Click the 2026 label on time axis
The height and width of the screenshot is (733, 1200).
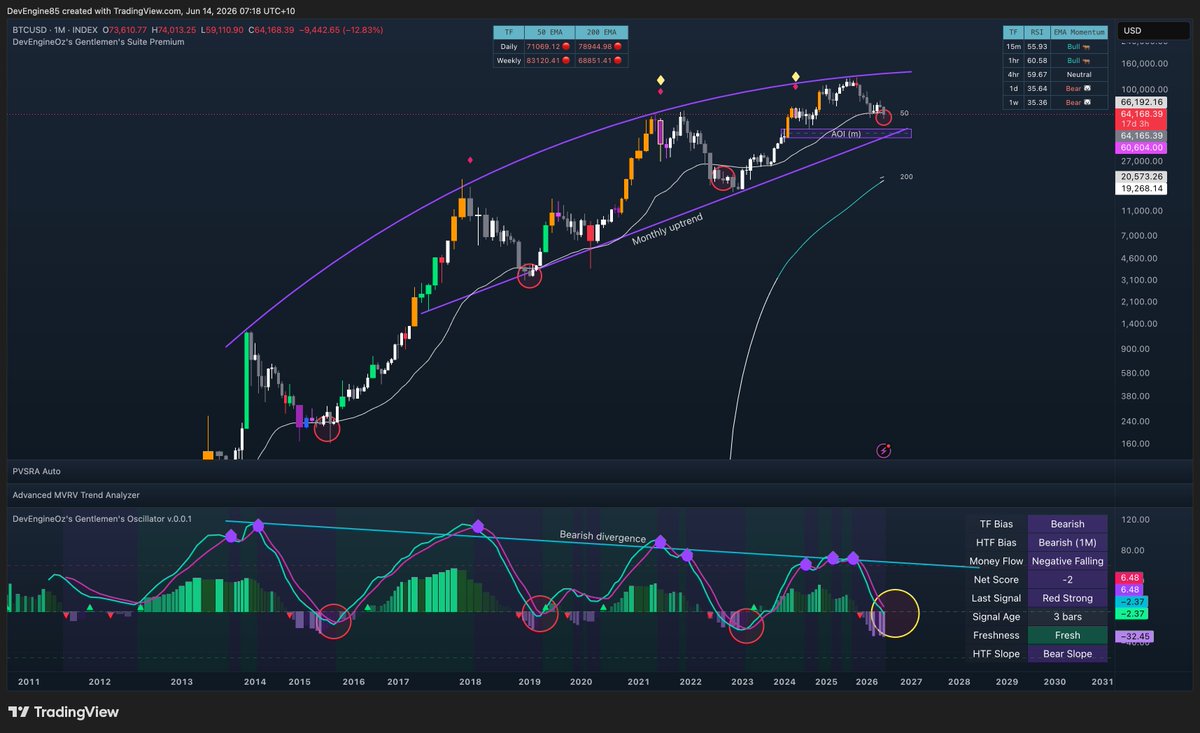pyautogui.click(x=866, y=681)
